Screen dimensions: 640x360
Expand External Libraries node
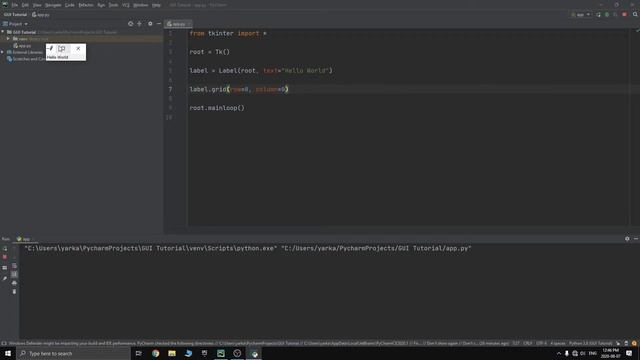[3, 52]
